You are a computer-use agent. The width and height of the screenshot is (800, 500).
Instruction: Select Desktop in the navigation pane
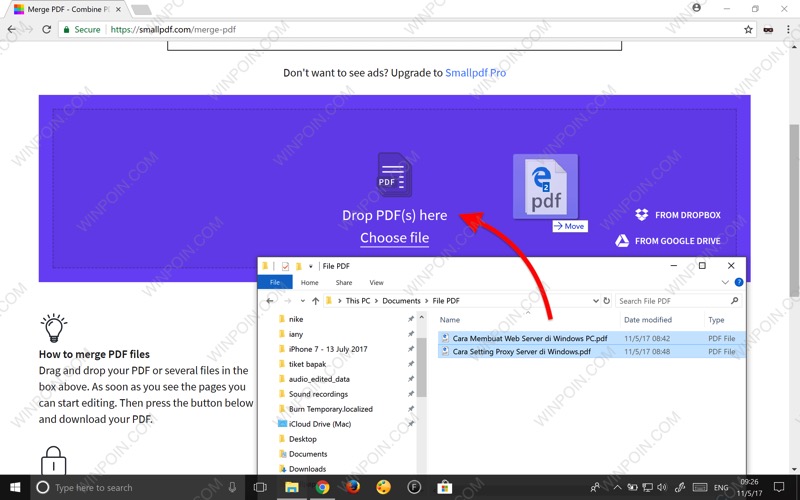click(302, 439)
